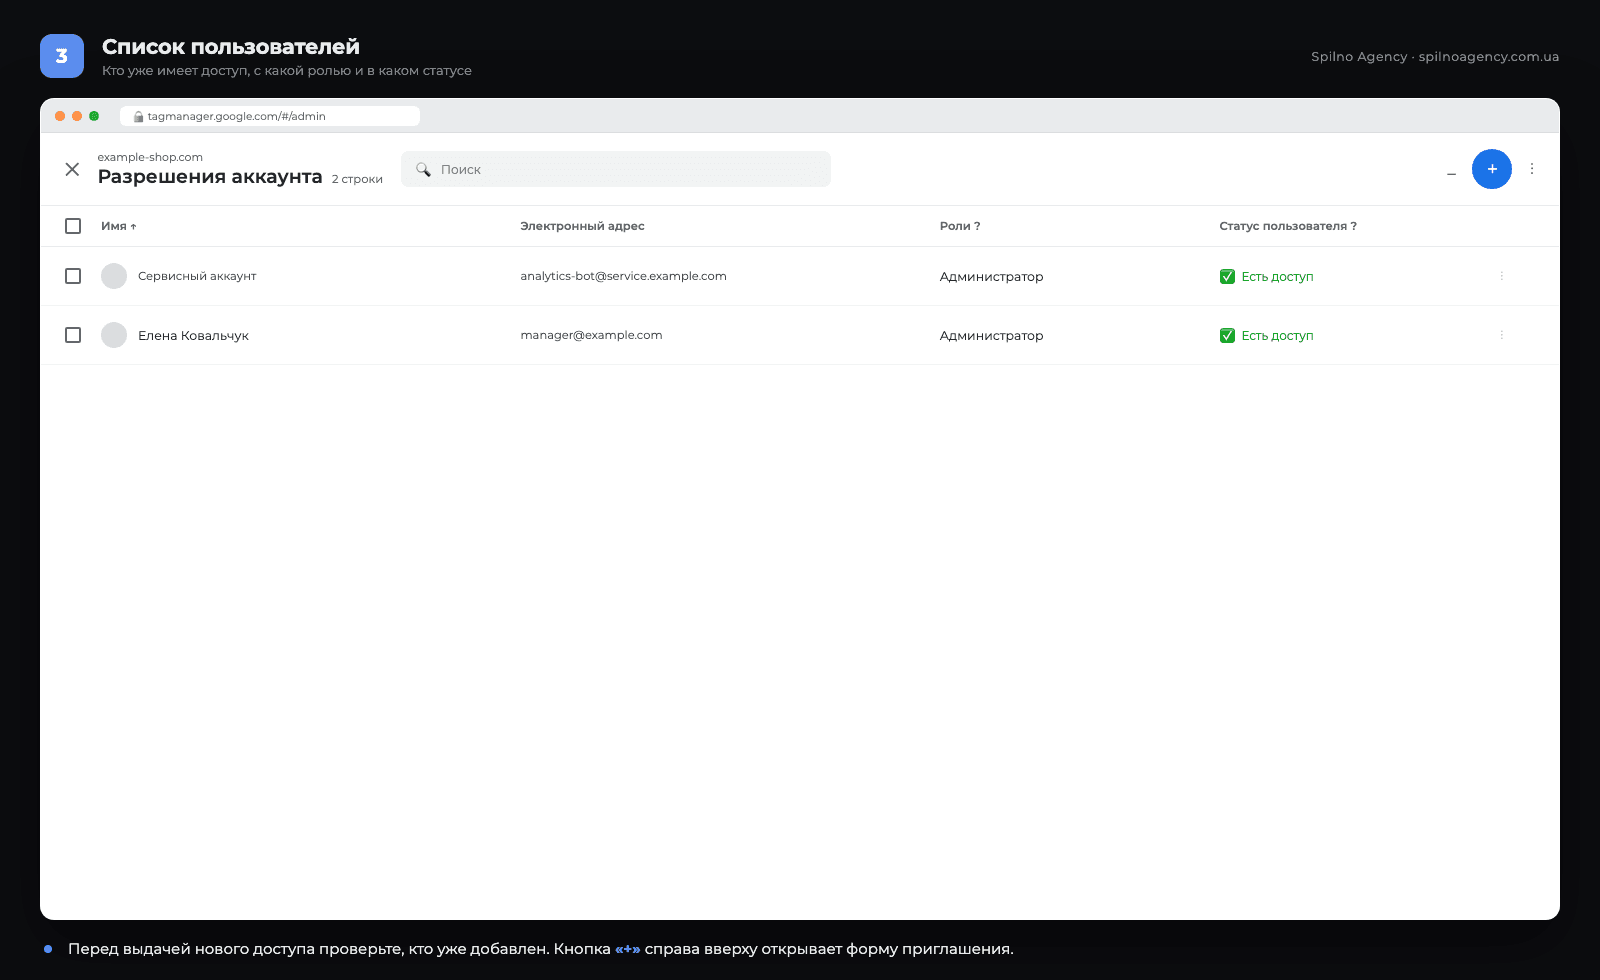Image resolution: width=1600 pixels, height=980 pixels.
Task: Select the name Елена Ковальчук
Action: coord(193,335)
